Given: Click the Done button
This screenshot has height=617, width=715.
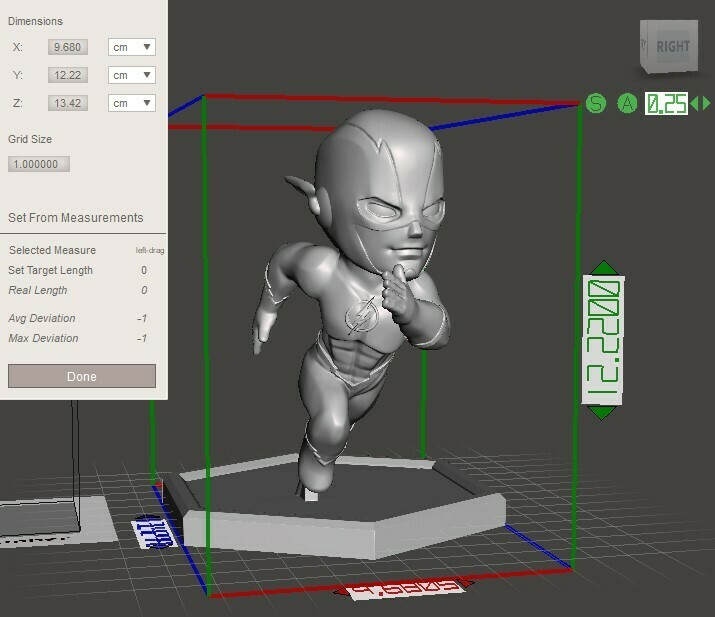Looking at the screenshot, I should [82, 376].
